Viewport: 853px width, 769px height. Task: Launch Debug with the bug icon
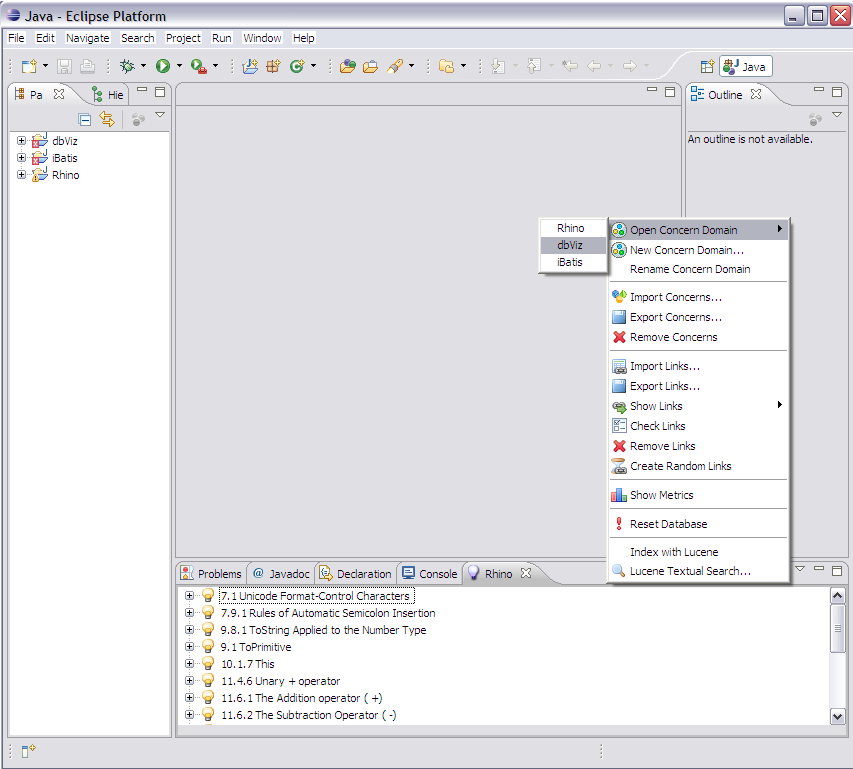pyautogui.click(x=127, y=66)
